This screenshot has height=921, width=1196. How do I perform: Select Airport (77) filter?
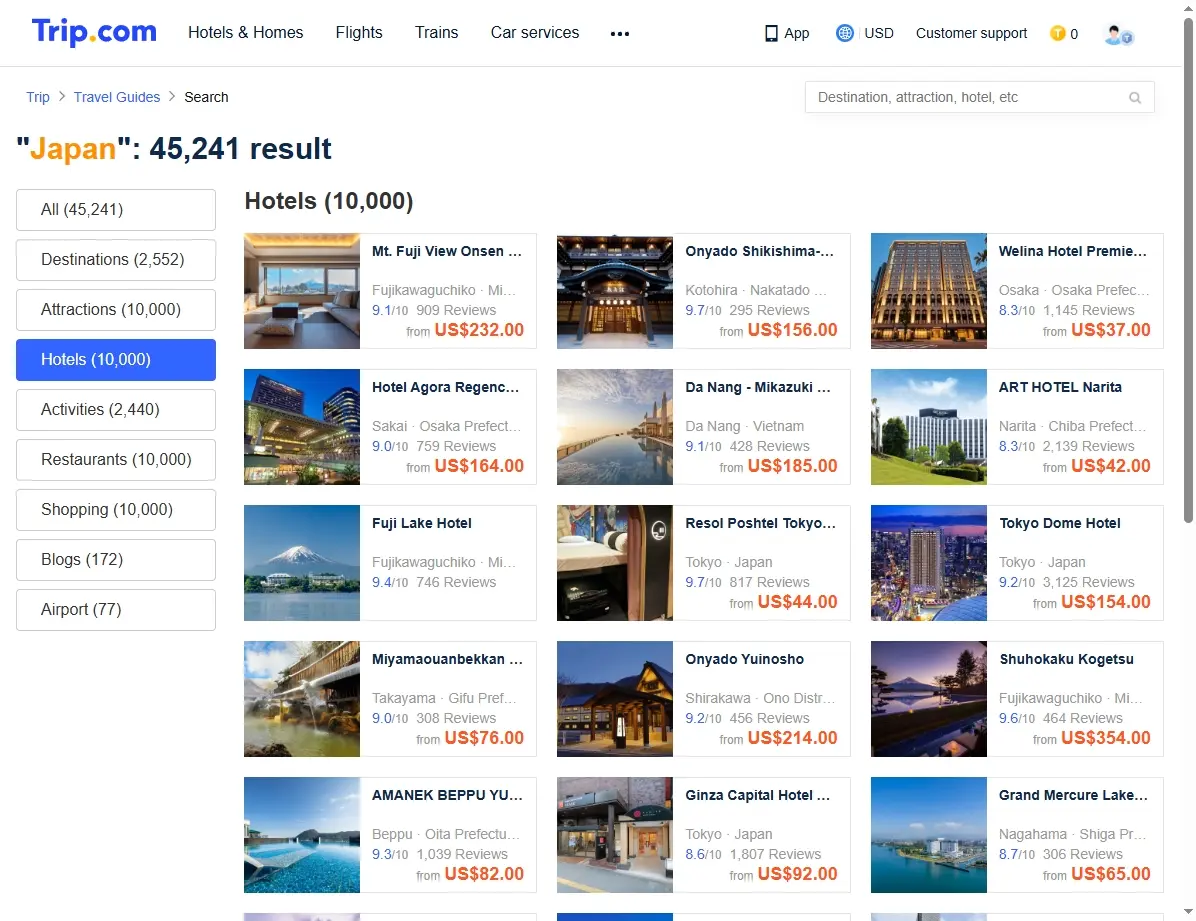[116, 610]
